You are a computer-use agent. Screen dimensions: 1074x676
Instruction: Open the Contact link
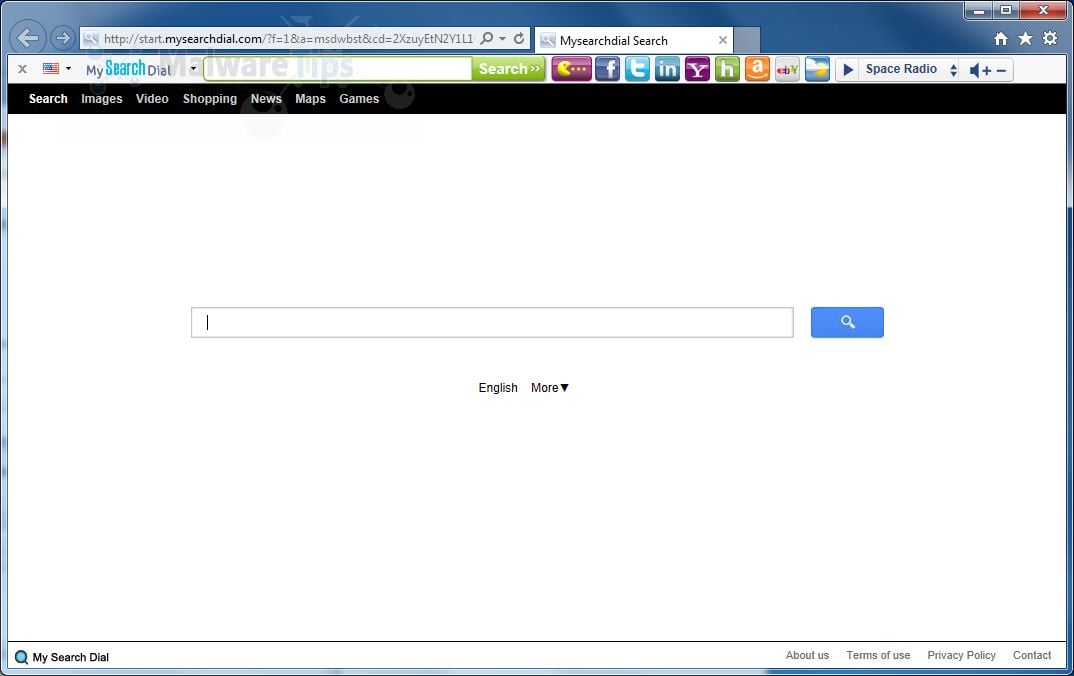pos(1032,655)
